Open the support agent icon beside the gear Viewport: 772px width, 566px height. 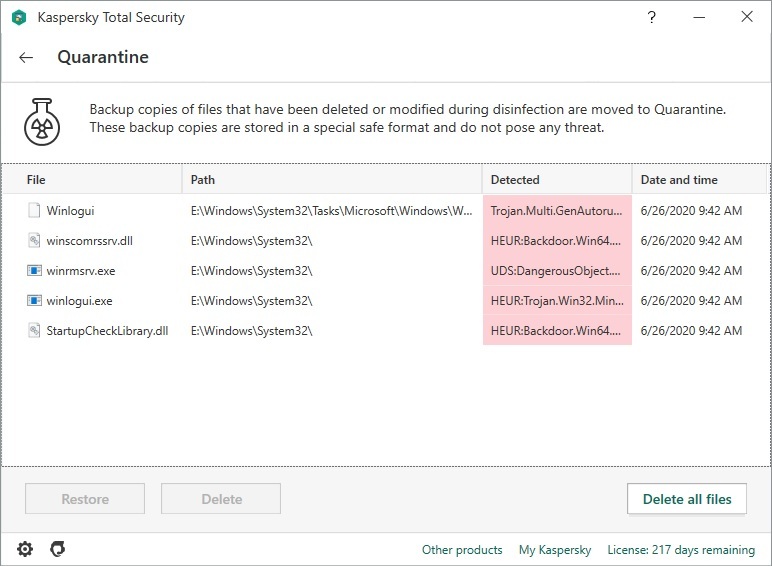tap(58, 549)
